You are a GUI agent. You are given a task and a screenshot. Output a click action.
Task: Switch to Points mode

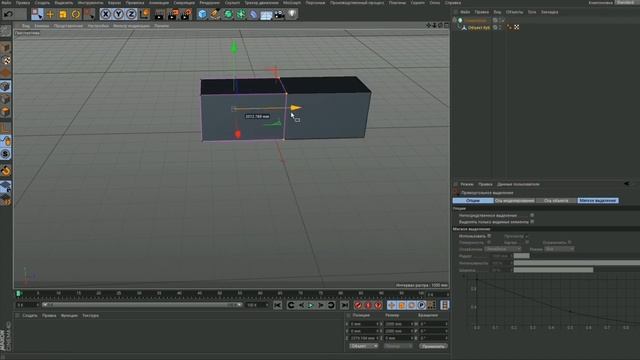6,87
